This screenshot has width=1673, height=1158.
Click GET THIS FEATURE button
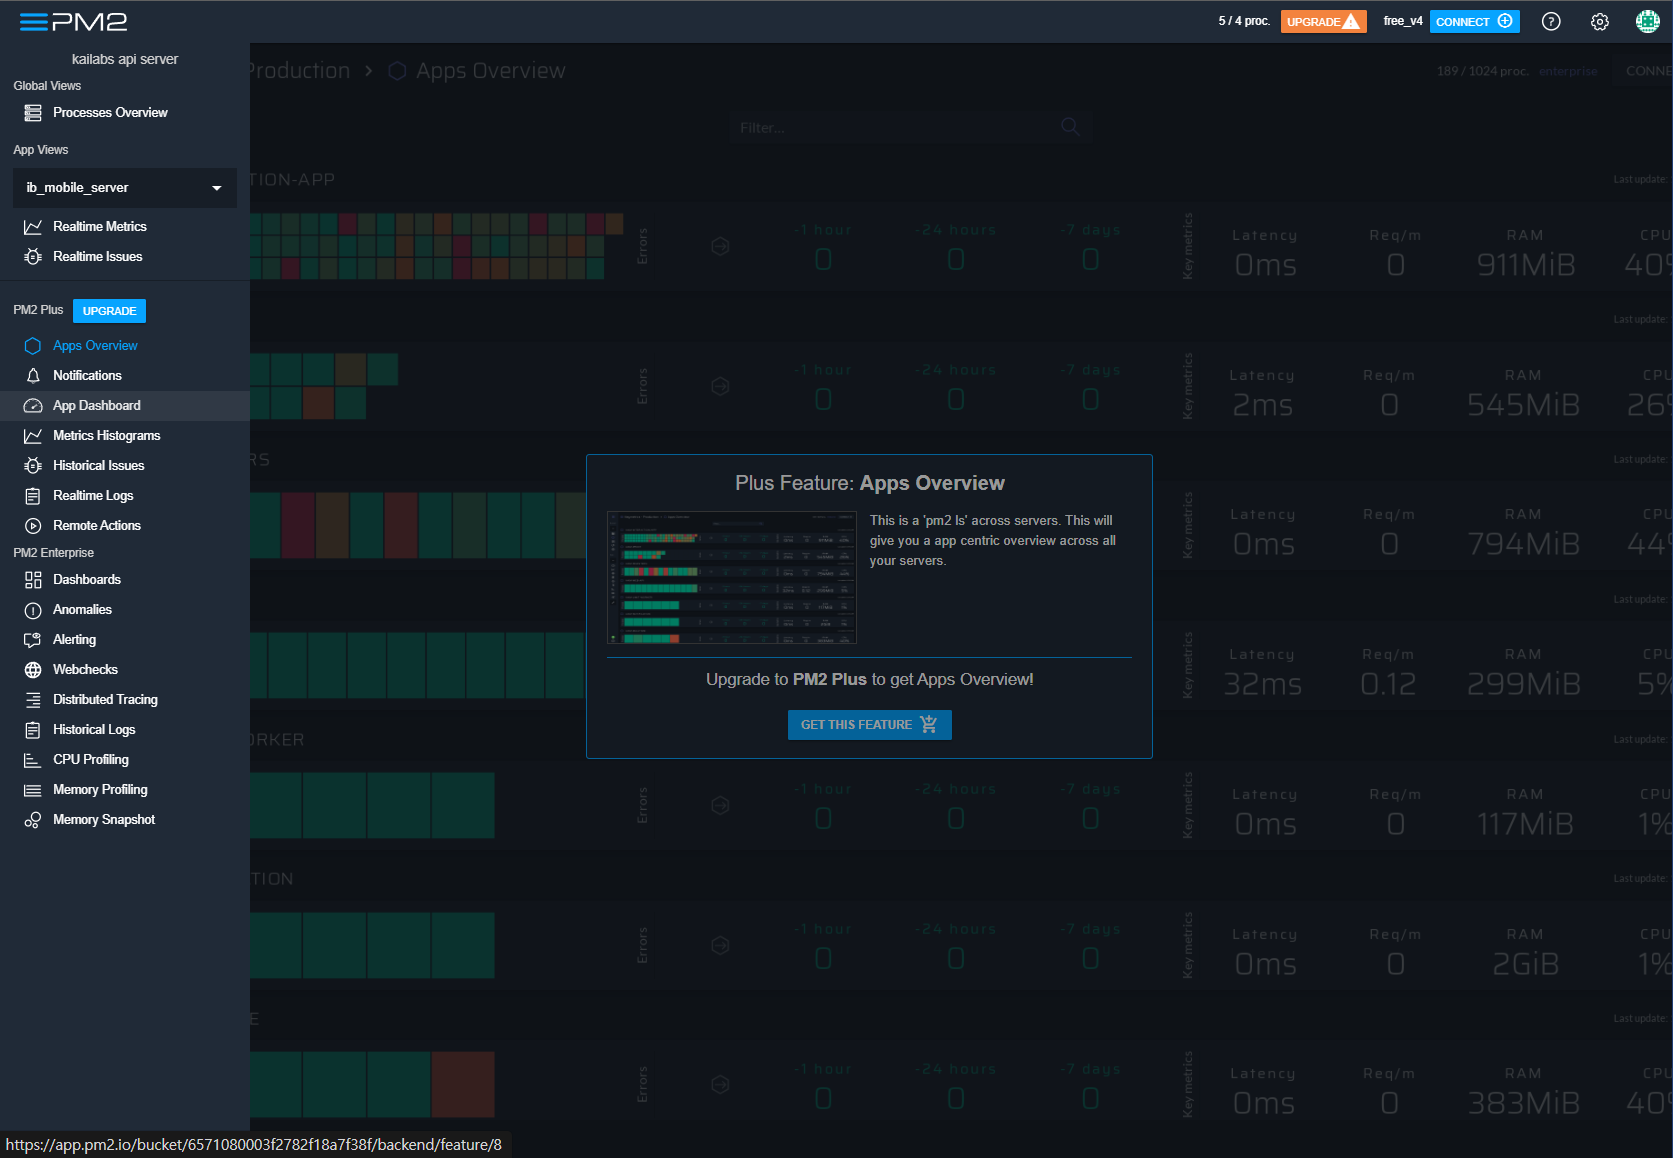pos(869,725)
